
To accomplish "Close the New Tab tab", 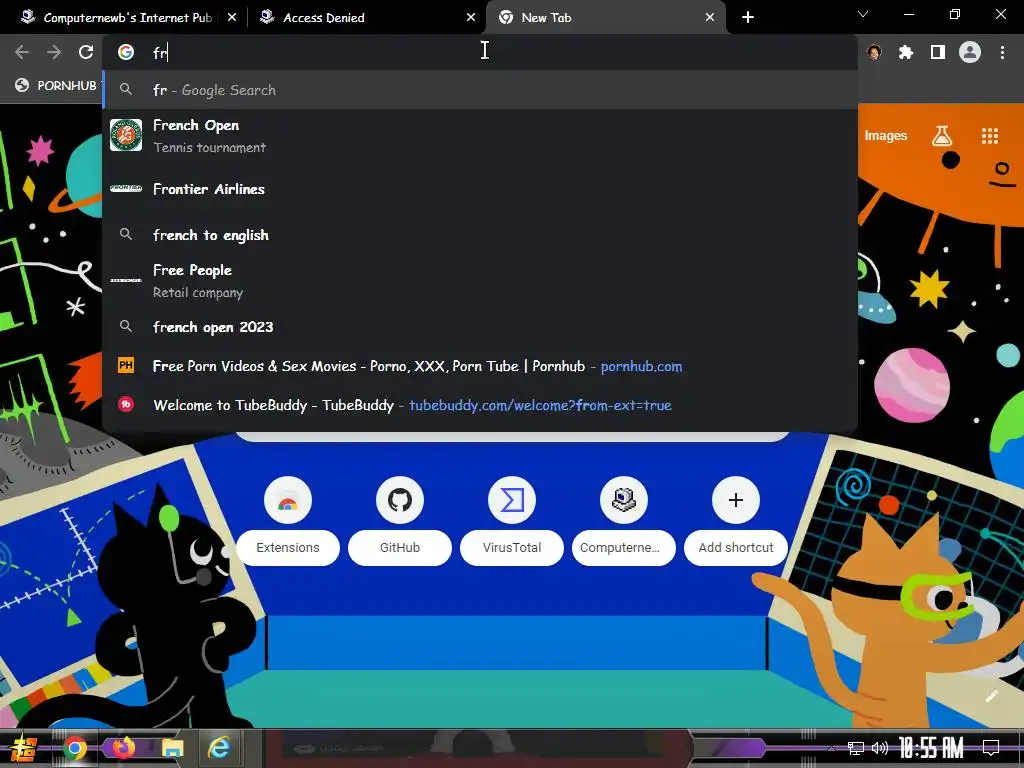I will (710, 18).
